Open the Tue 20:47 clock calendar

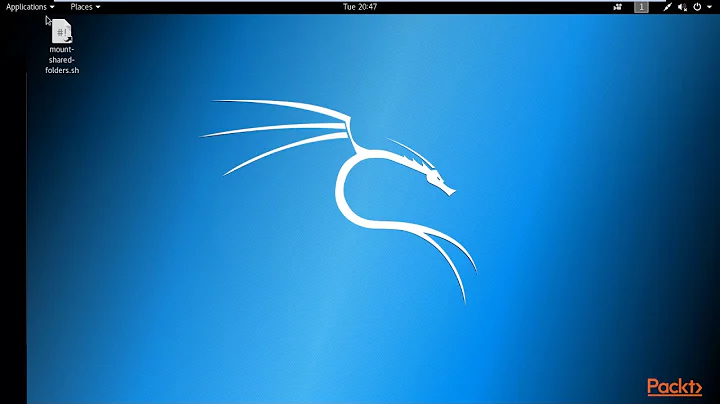pos(360,7)
